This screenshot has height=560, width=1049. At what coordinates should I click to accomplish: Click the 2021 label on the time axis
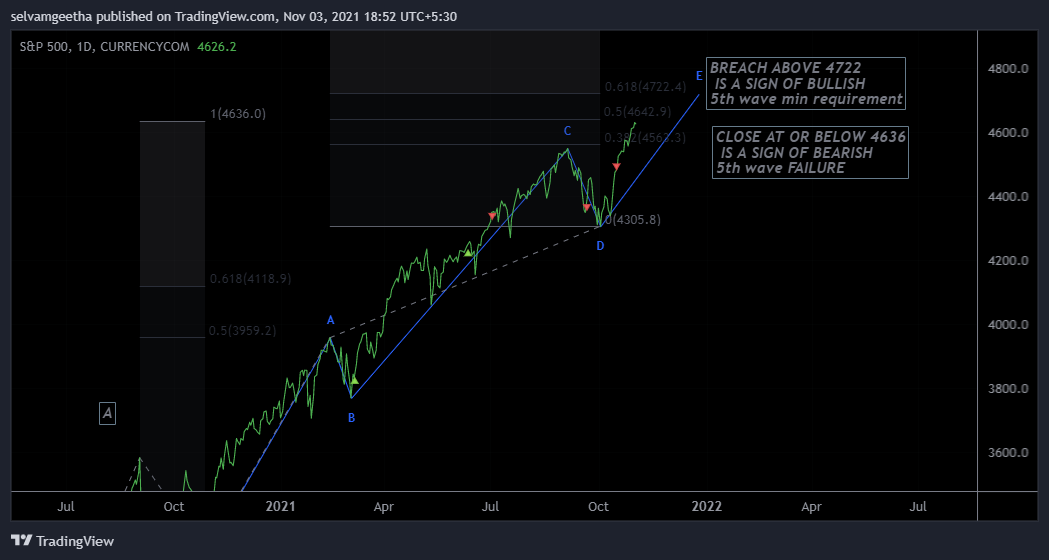pos(279,506)
